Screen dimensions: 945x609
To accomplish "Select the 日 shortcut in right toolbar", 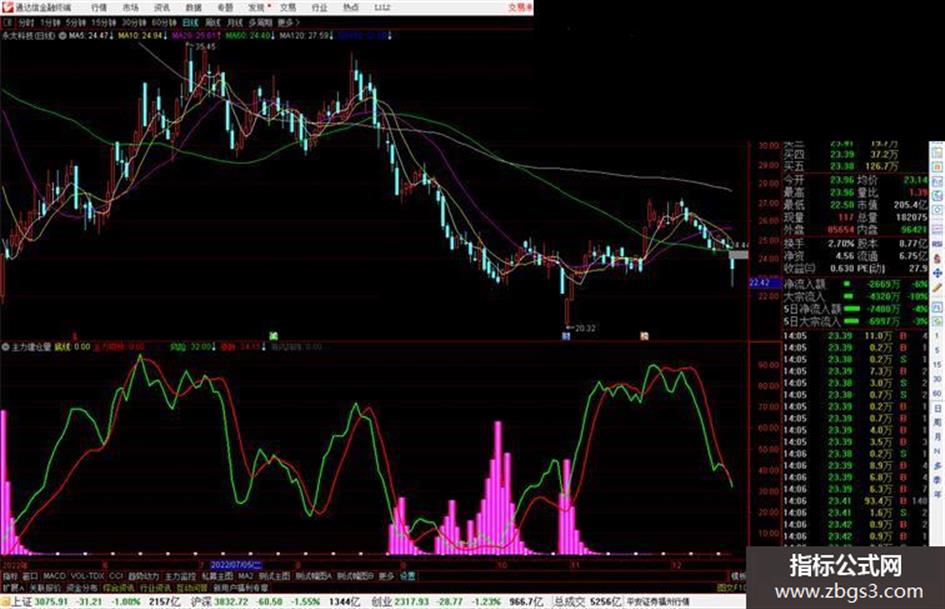I will pos(937,408).
